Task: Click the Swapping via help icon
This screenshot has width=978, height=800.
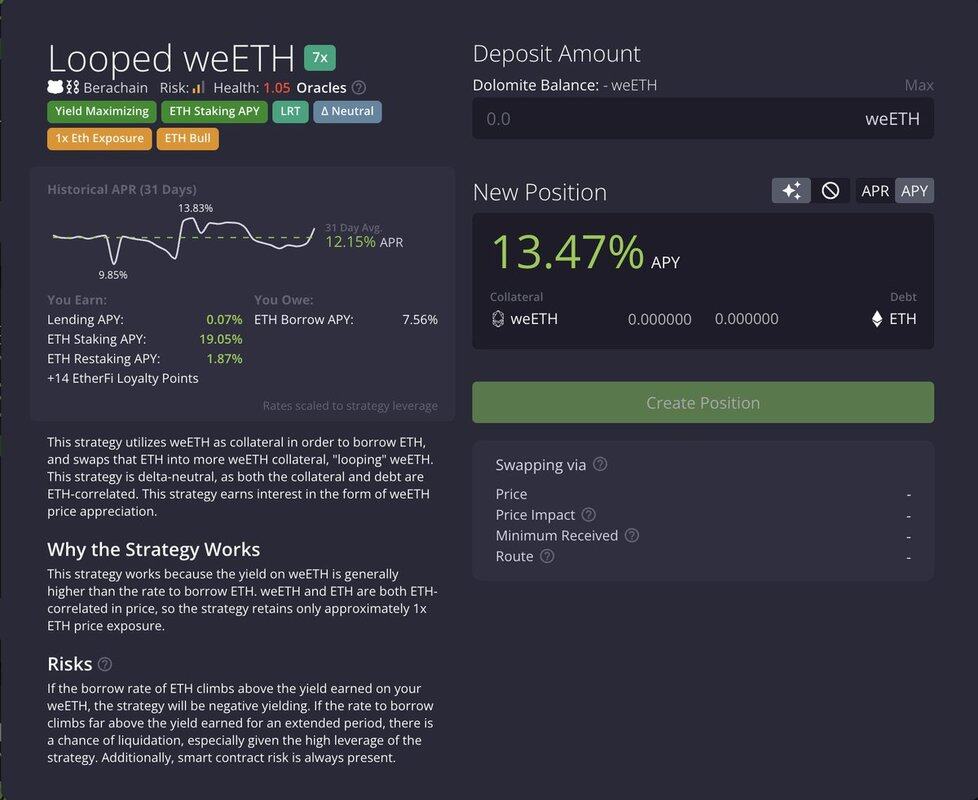Action: 600,464
